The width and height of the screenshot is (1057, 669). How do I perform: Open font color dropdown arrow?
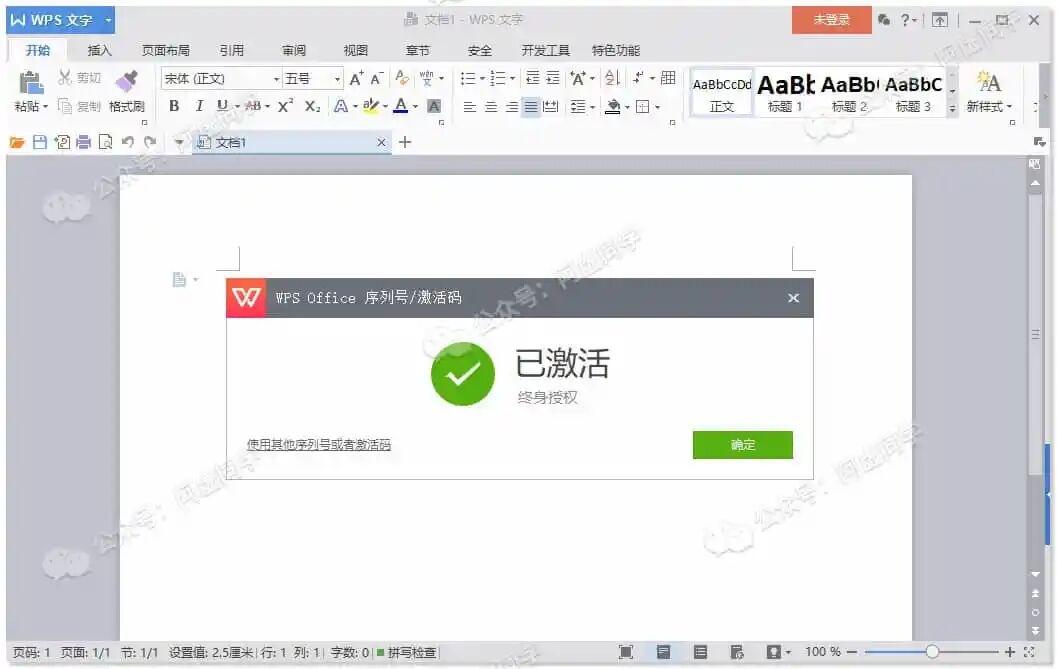[415, 107]
